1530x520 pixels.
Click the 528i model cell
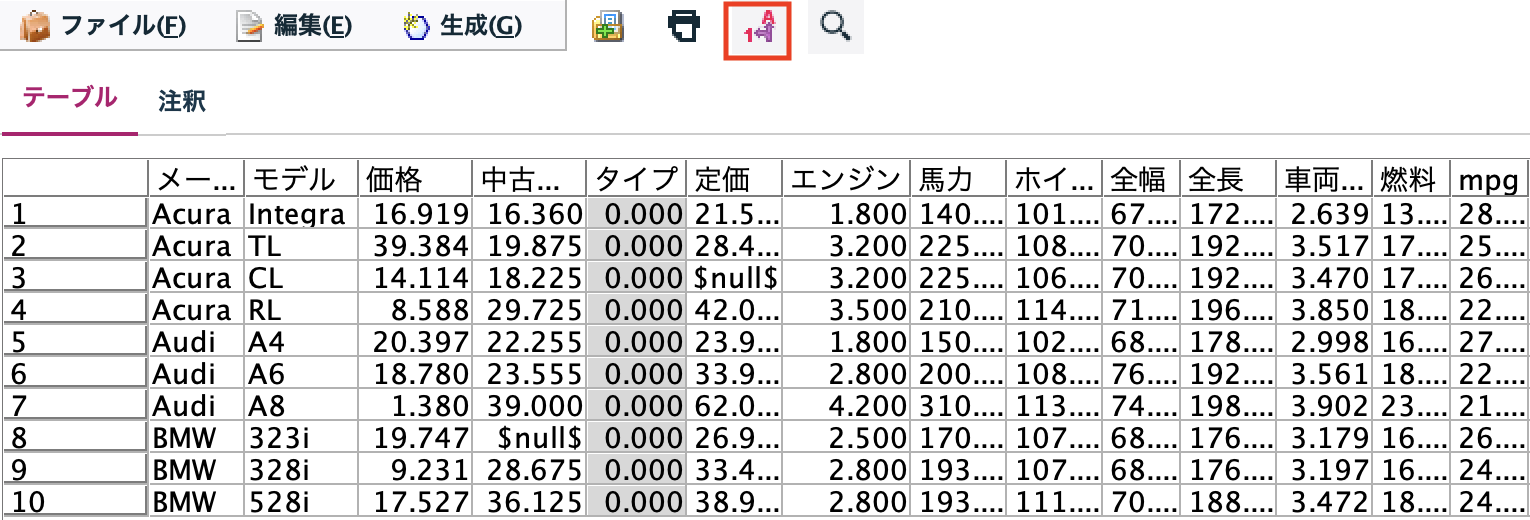(x=301, y=503)
